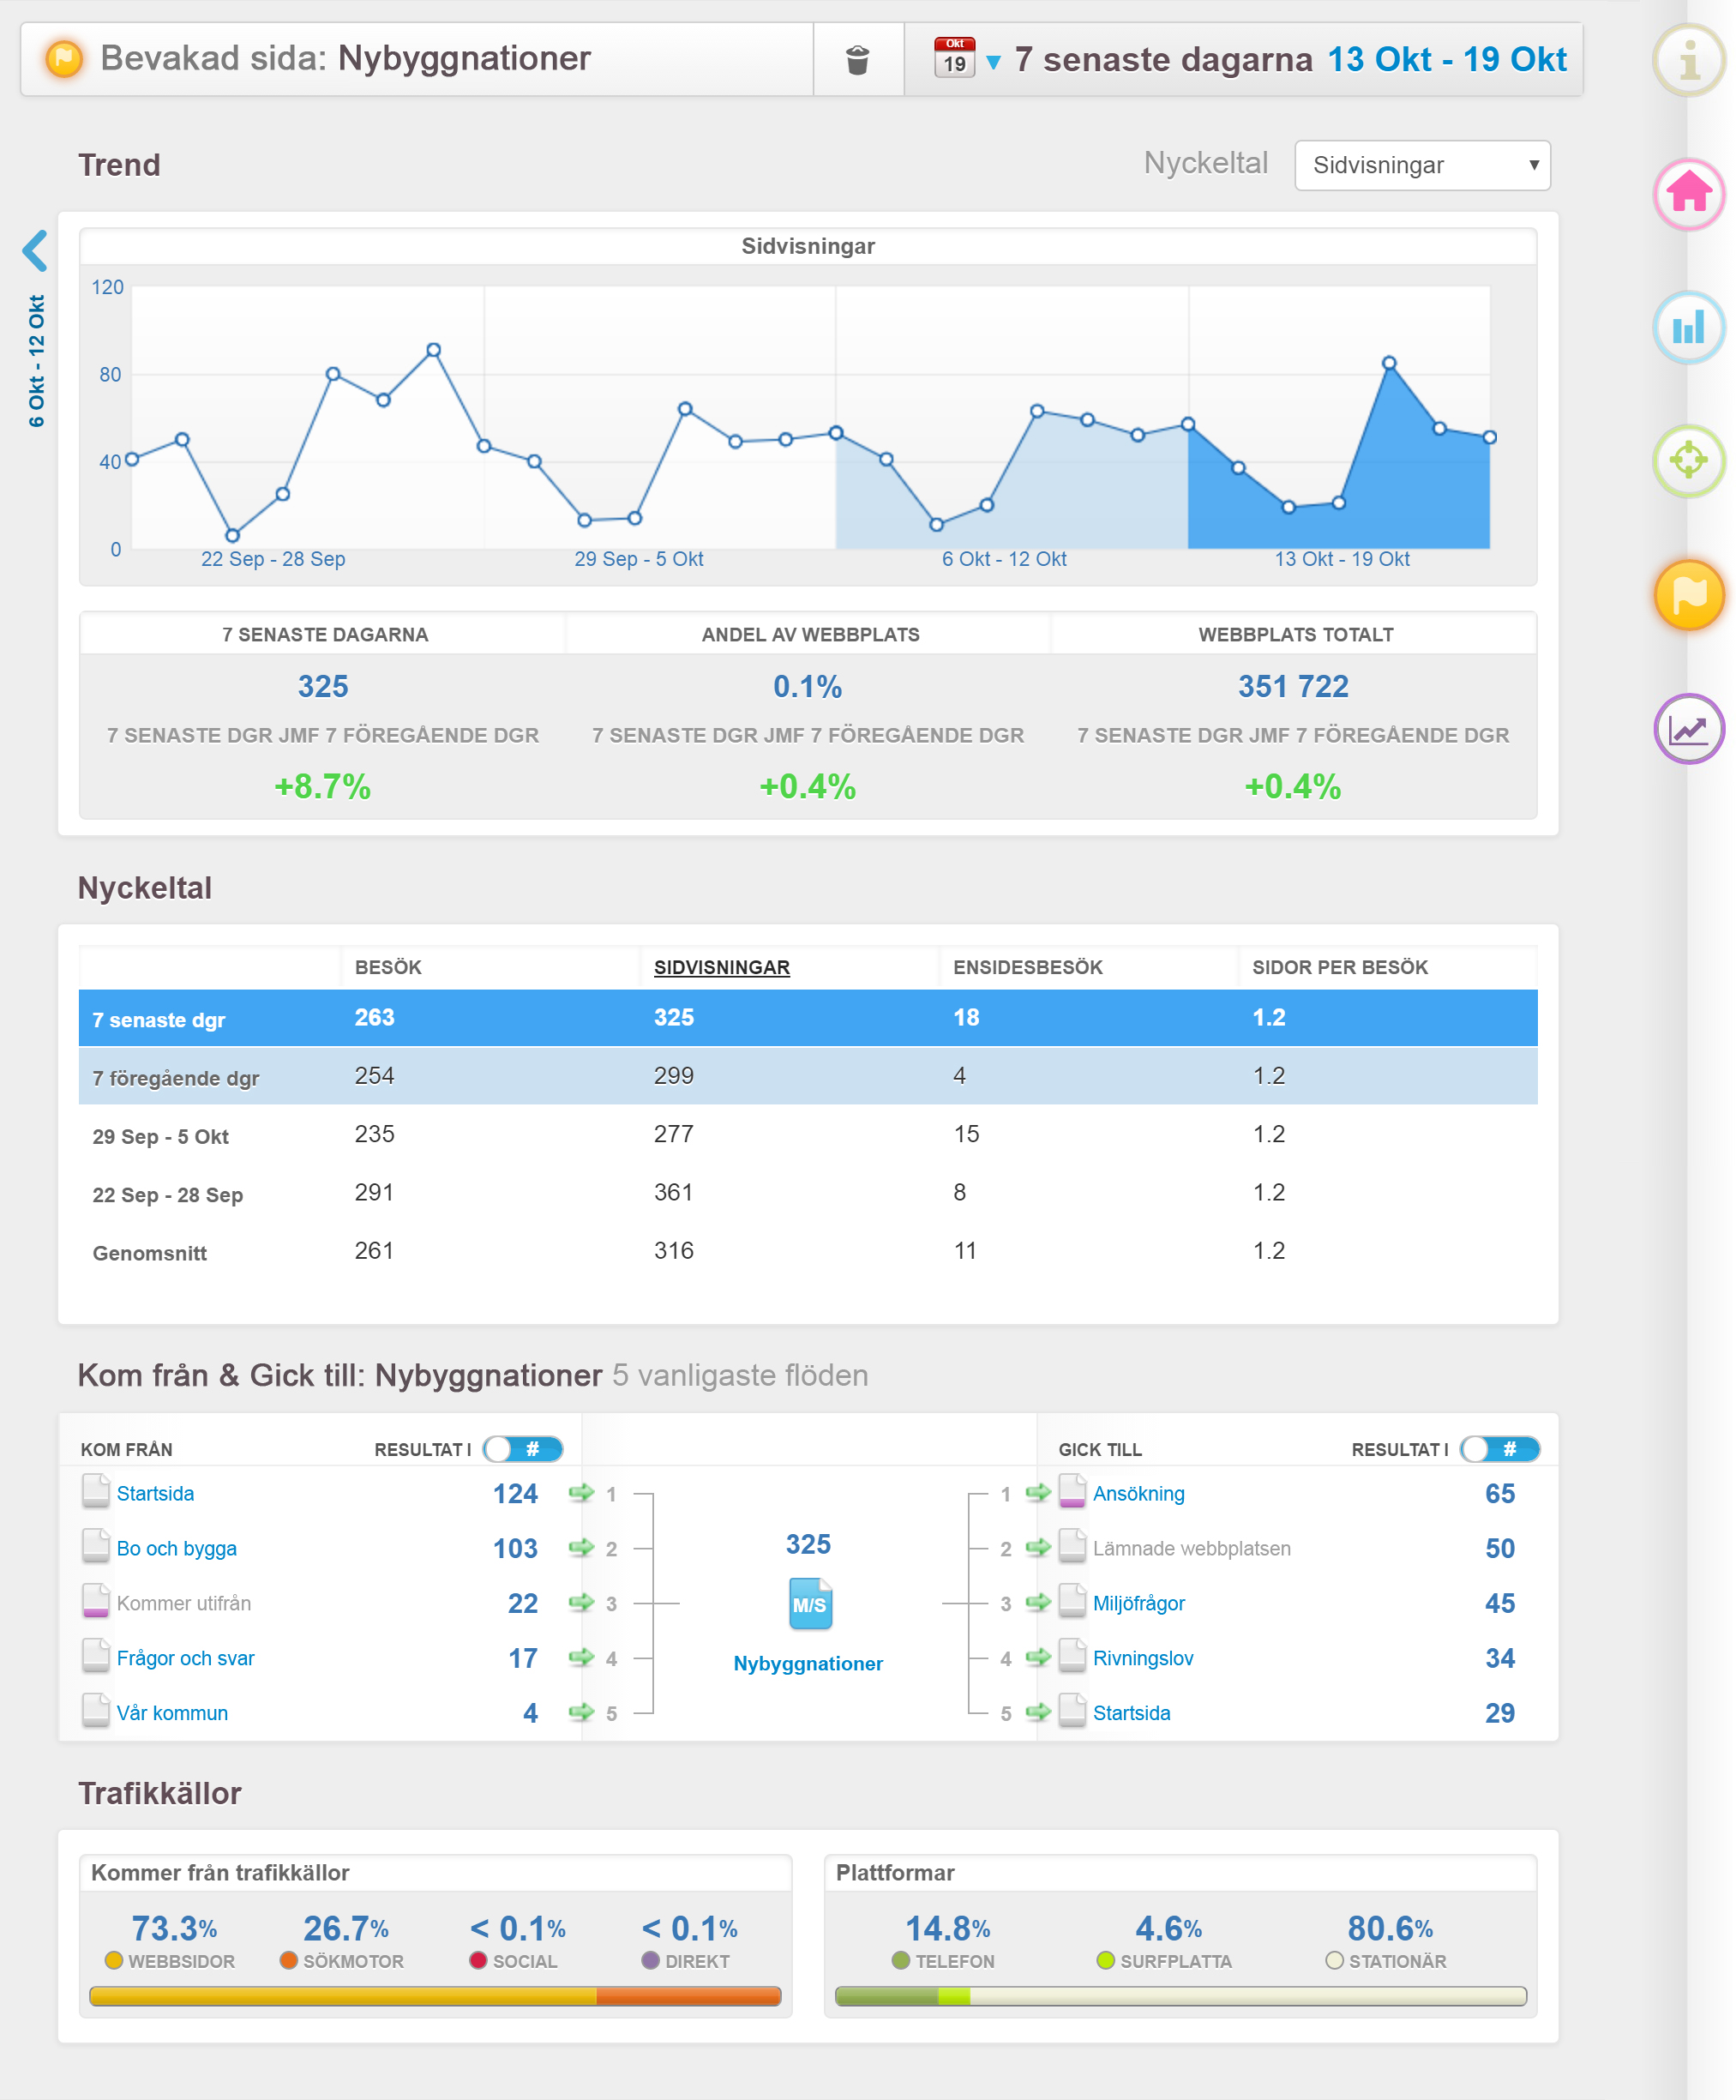Click the page icon beside Frågor och svar

96,1657
